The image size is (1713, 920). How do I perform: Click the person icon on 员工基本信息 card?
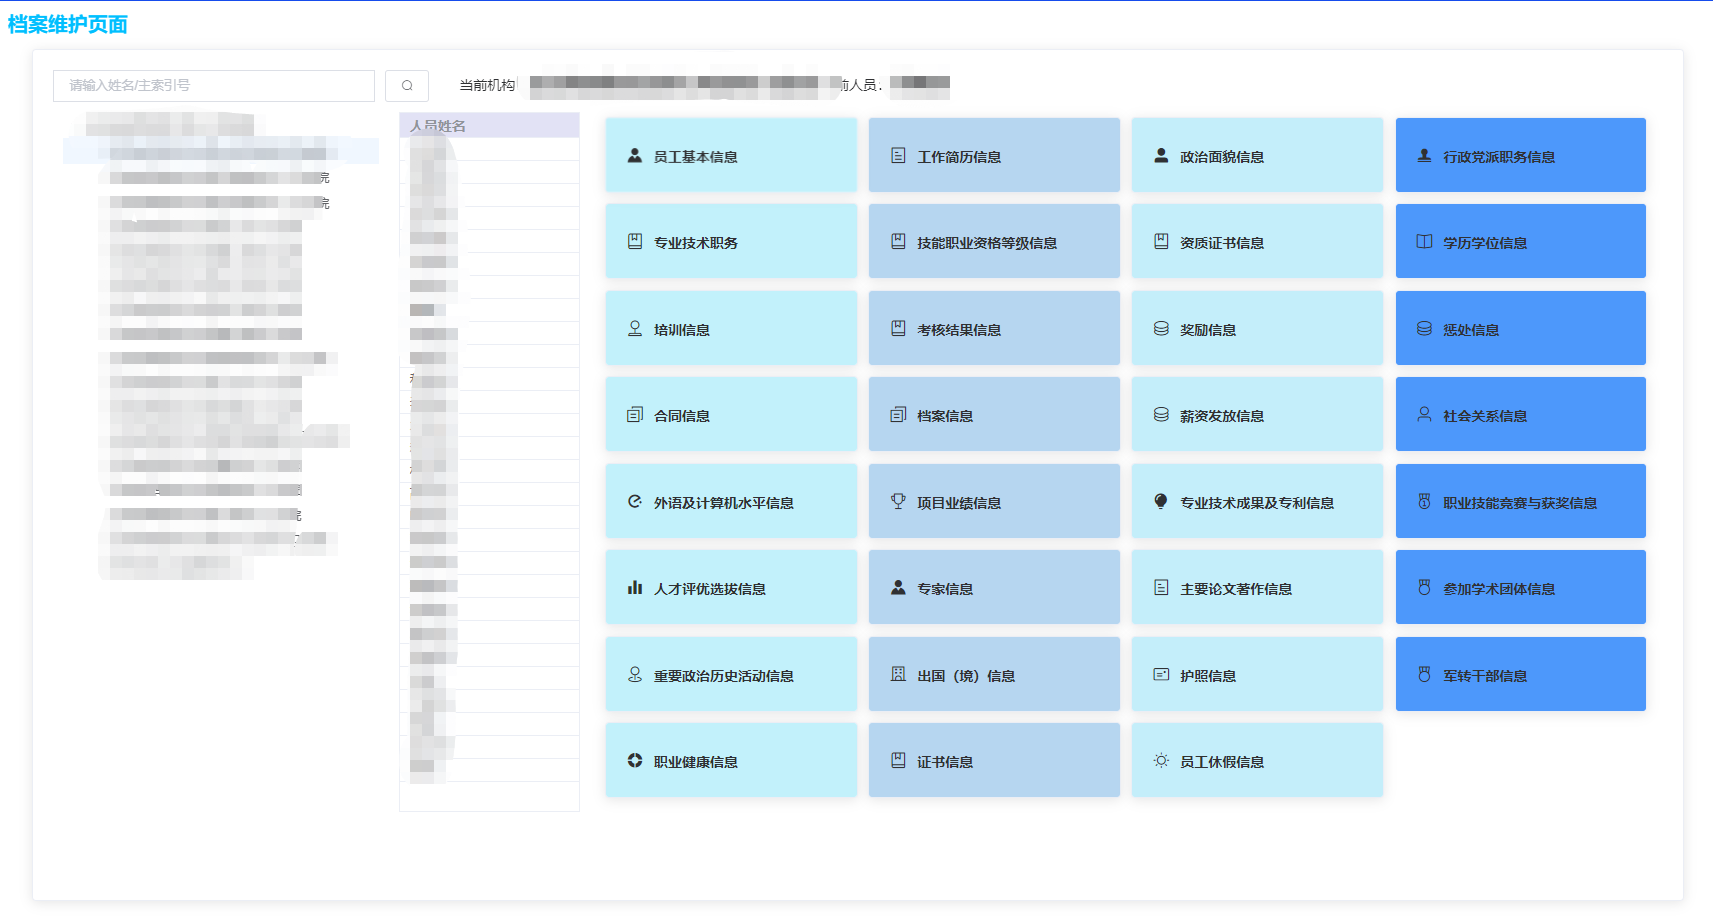pyautogui.click(x=634, y=156)
